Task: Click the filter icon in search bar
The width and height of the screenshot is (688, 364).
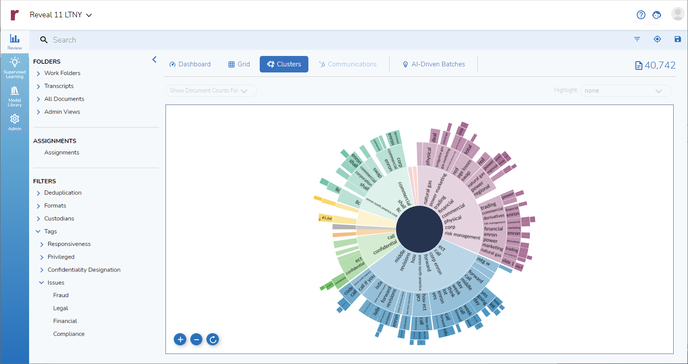Action: pyautogui.click(x=637, y=39)
